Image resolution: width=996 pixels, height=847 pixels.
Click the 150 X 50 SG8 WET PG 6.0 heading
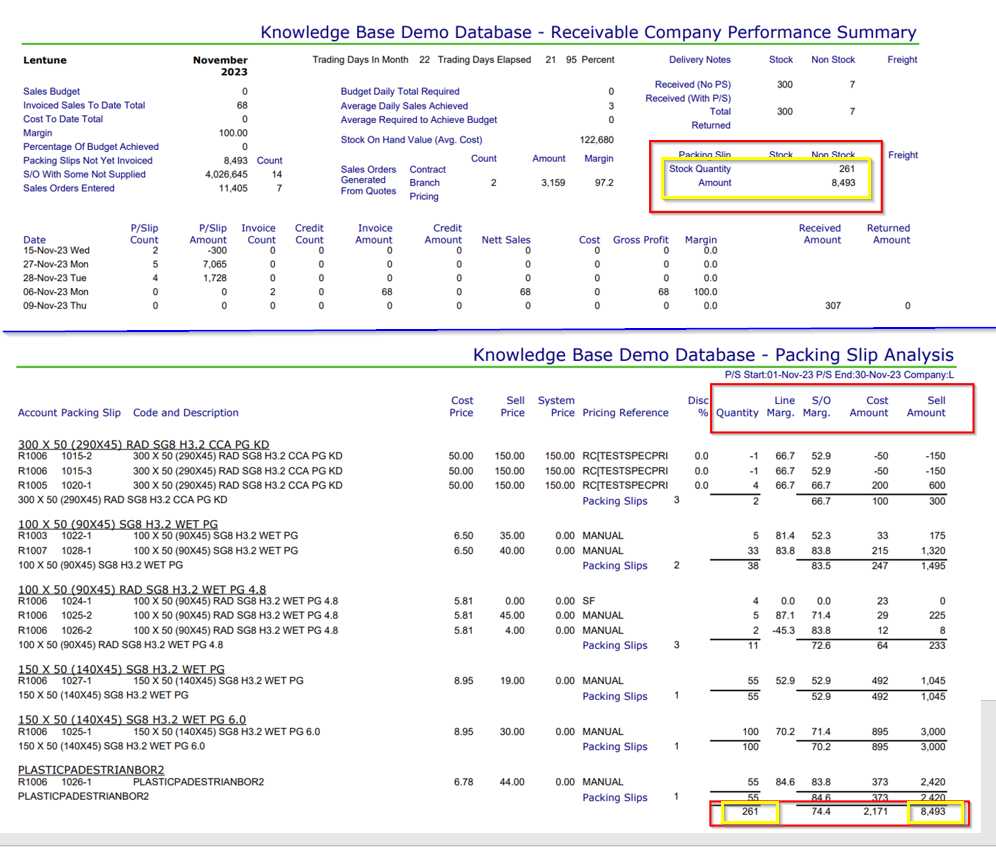131,719
